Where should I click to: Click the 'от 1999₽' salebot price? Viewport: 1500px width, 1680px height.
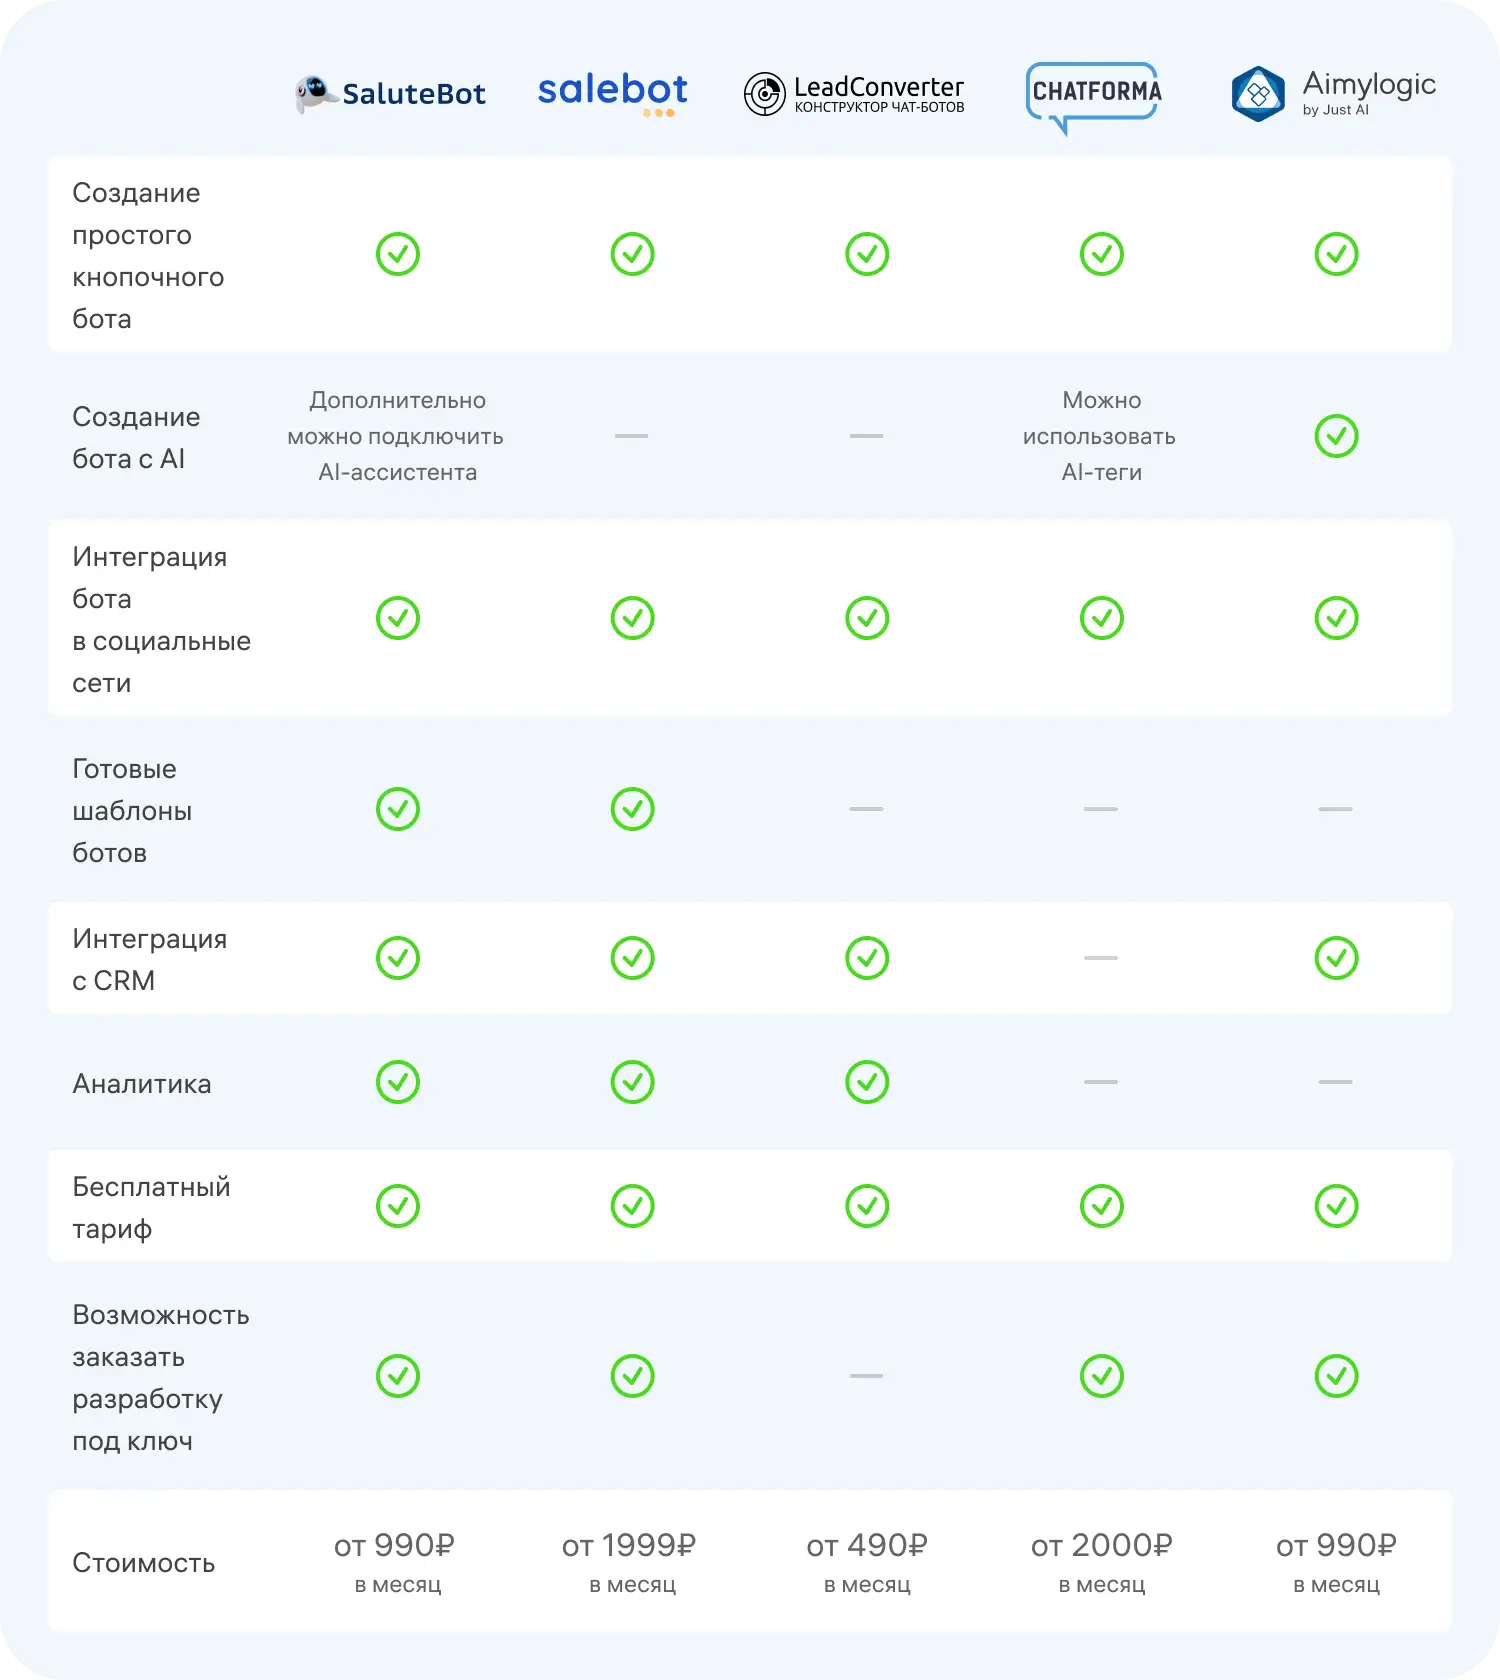pyautogui.click(x=629, y=1546)
